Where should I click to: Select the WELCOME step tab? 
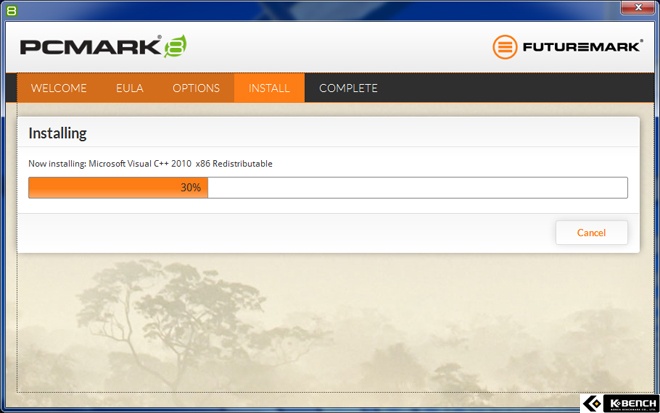point(59,88)
